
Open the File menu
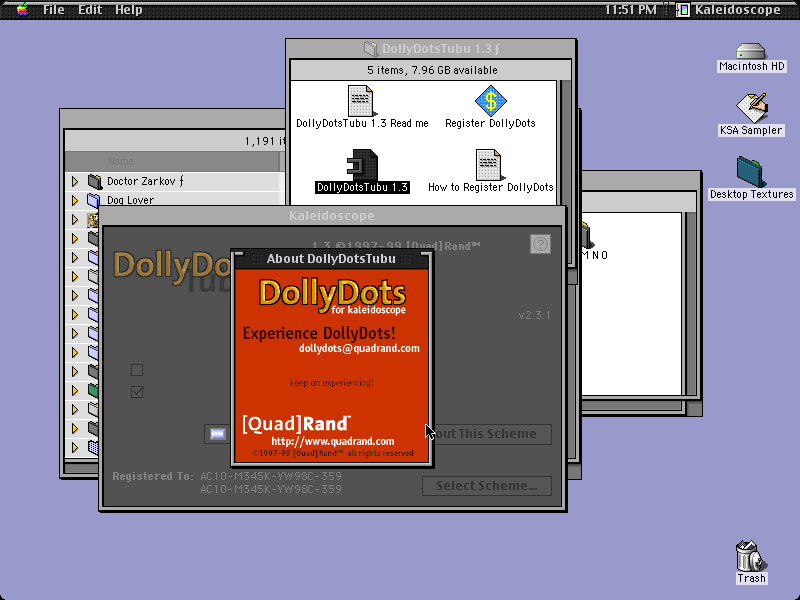[54, 10]
